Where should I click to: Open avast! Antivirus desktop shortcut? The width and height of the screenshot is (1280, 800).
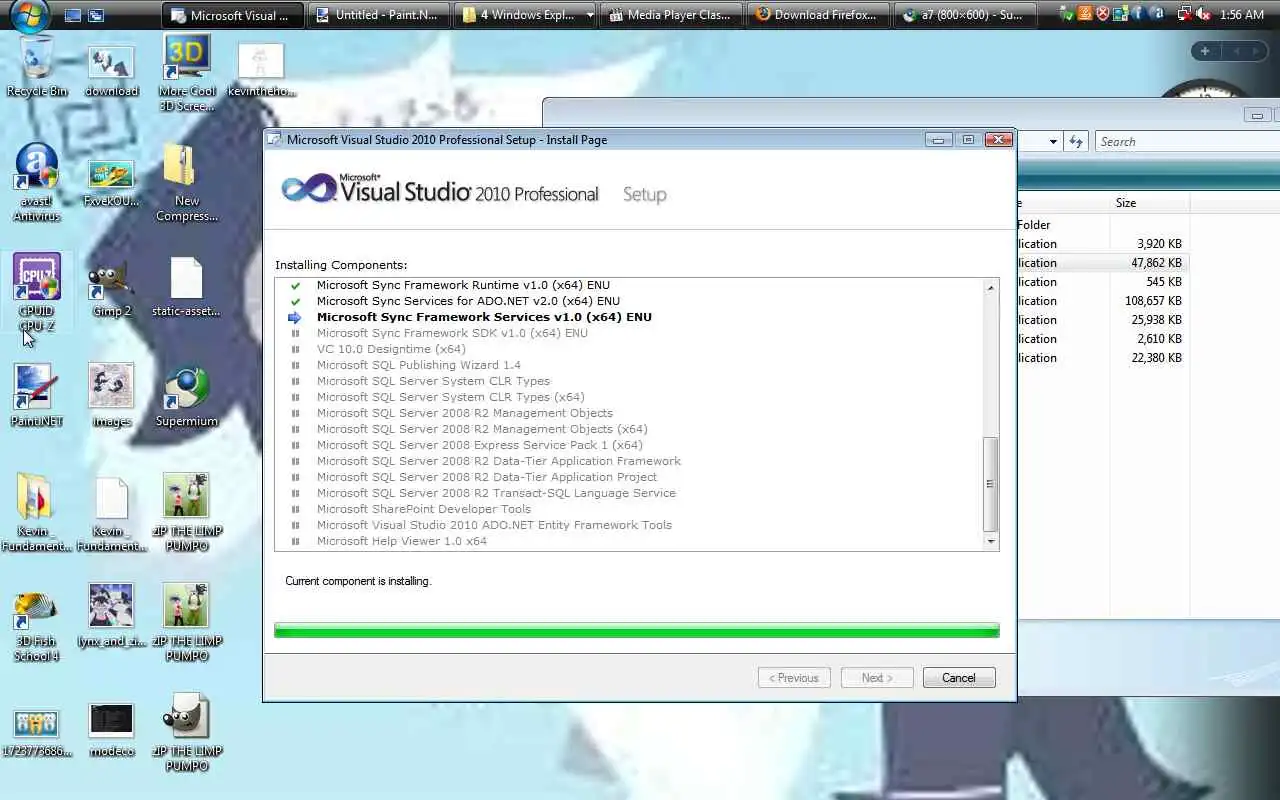coord(37,183)
